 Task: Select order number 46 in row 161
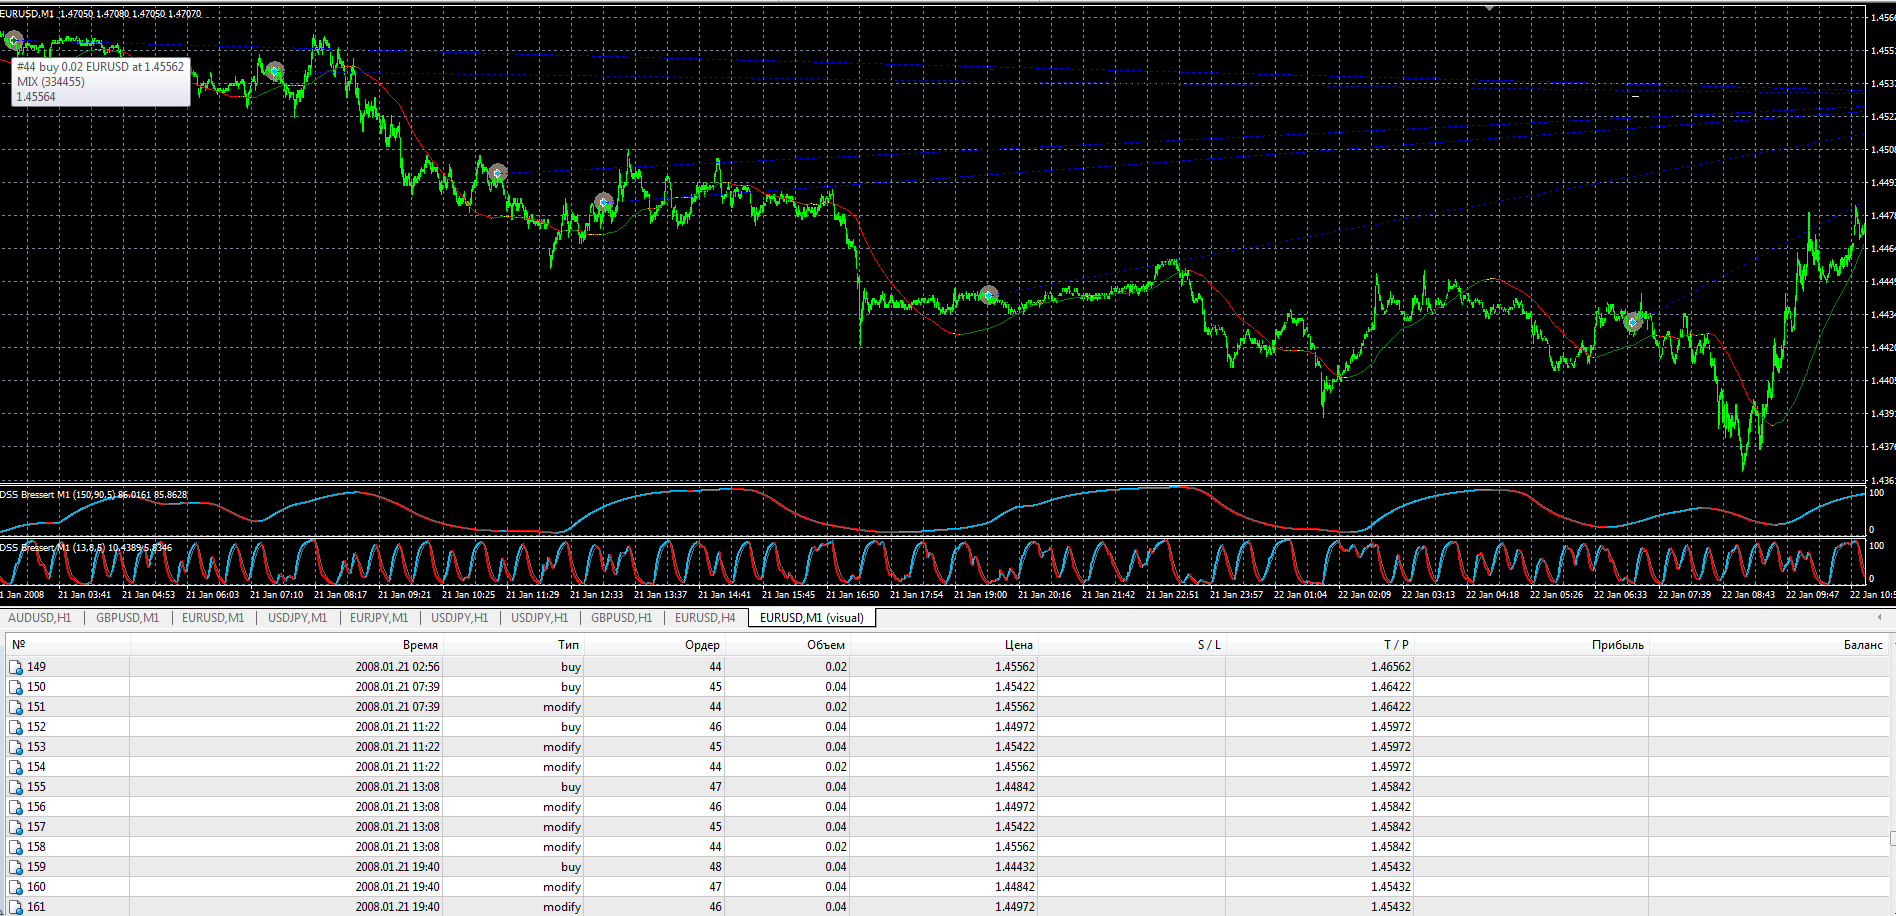point(715,907)
